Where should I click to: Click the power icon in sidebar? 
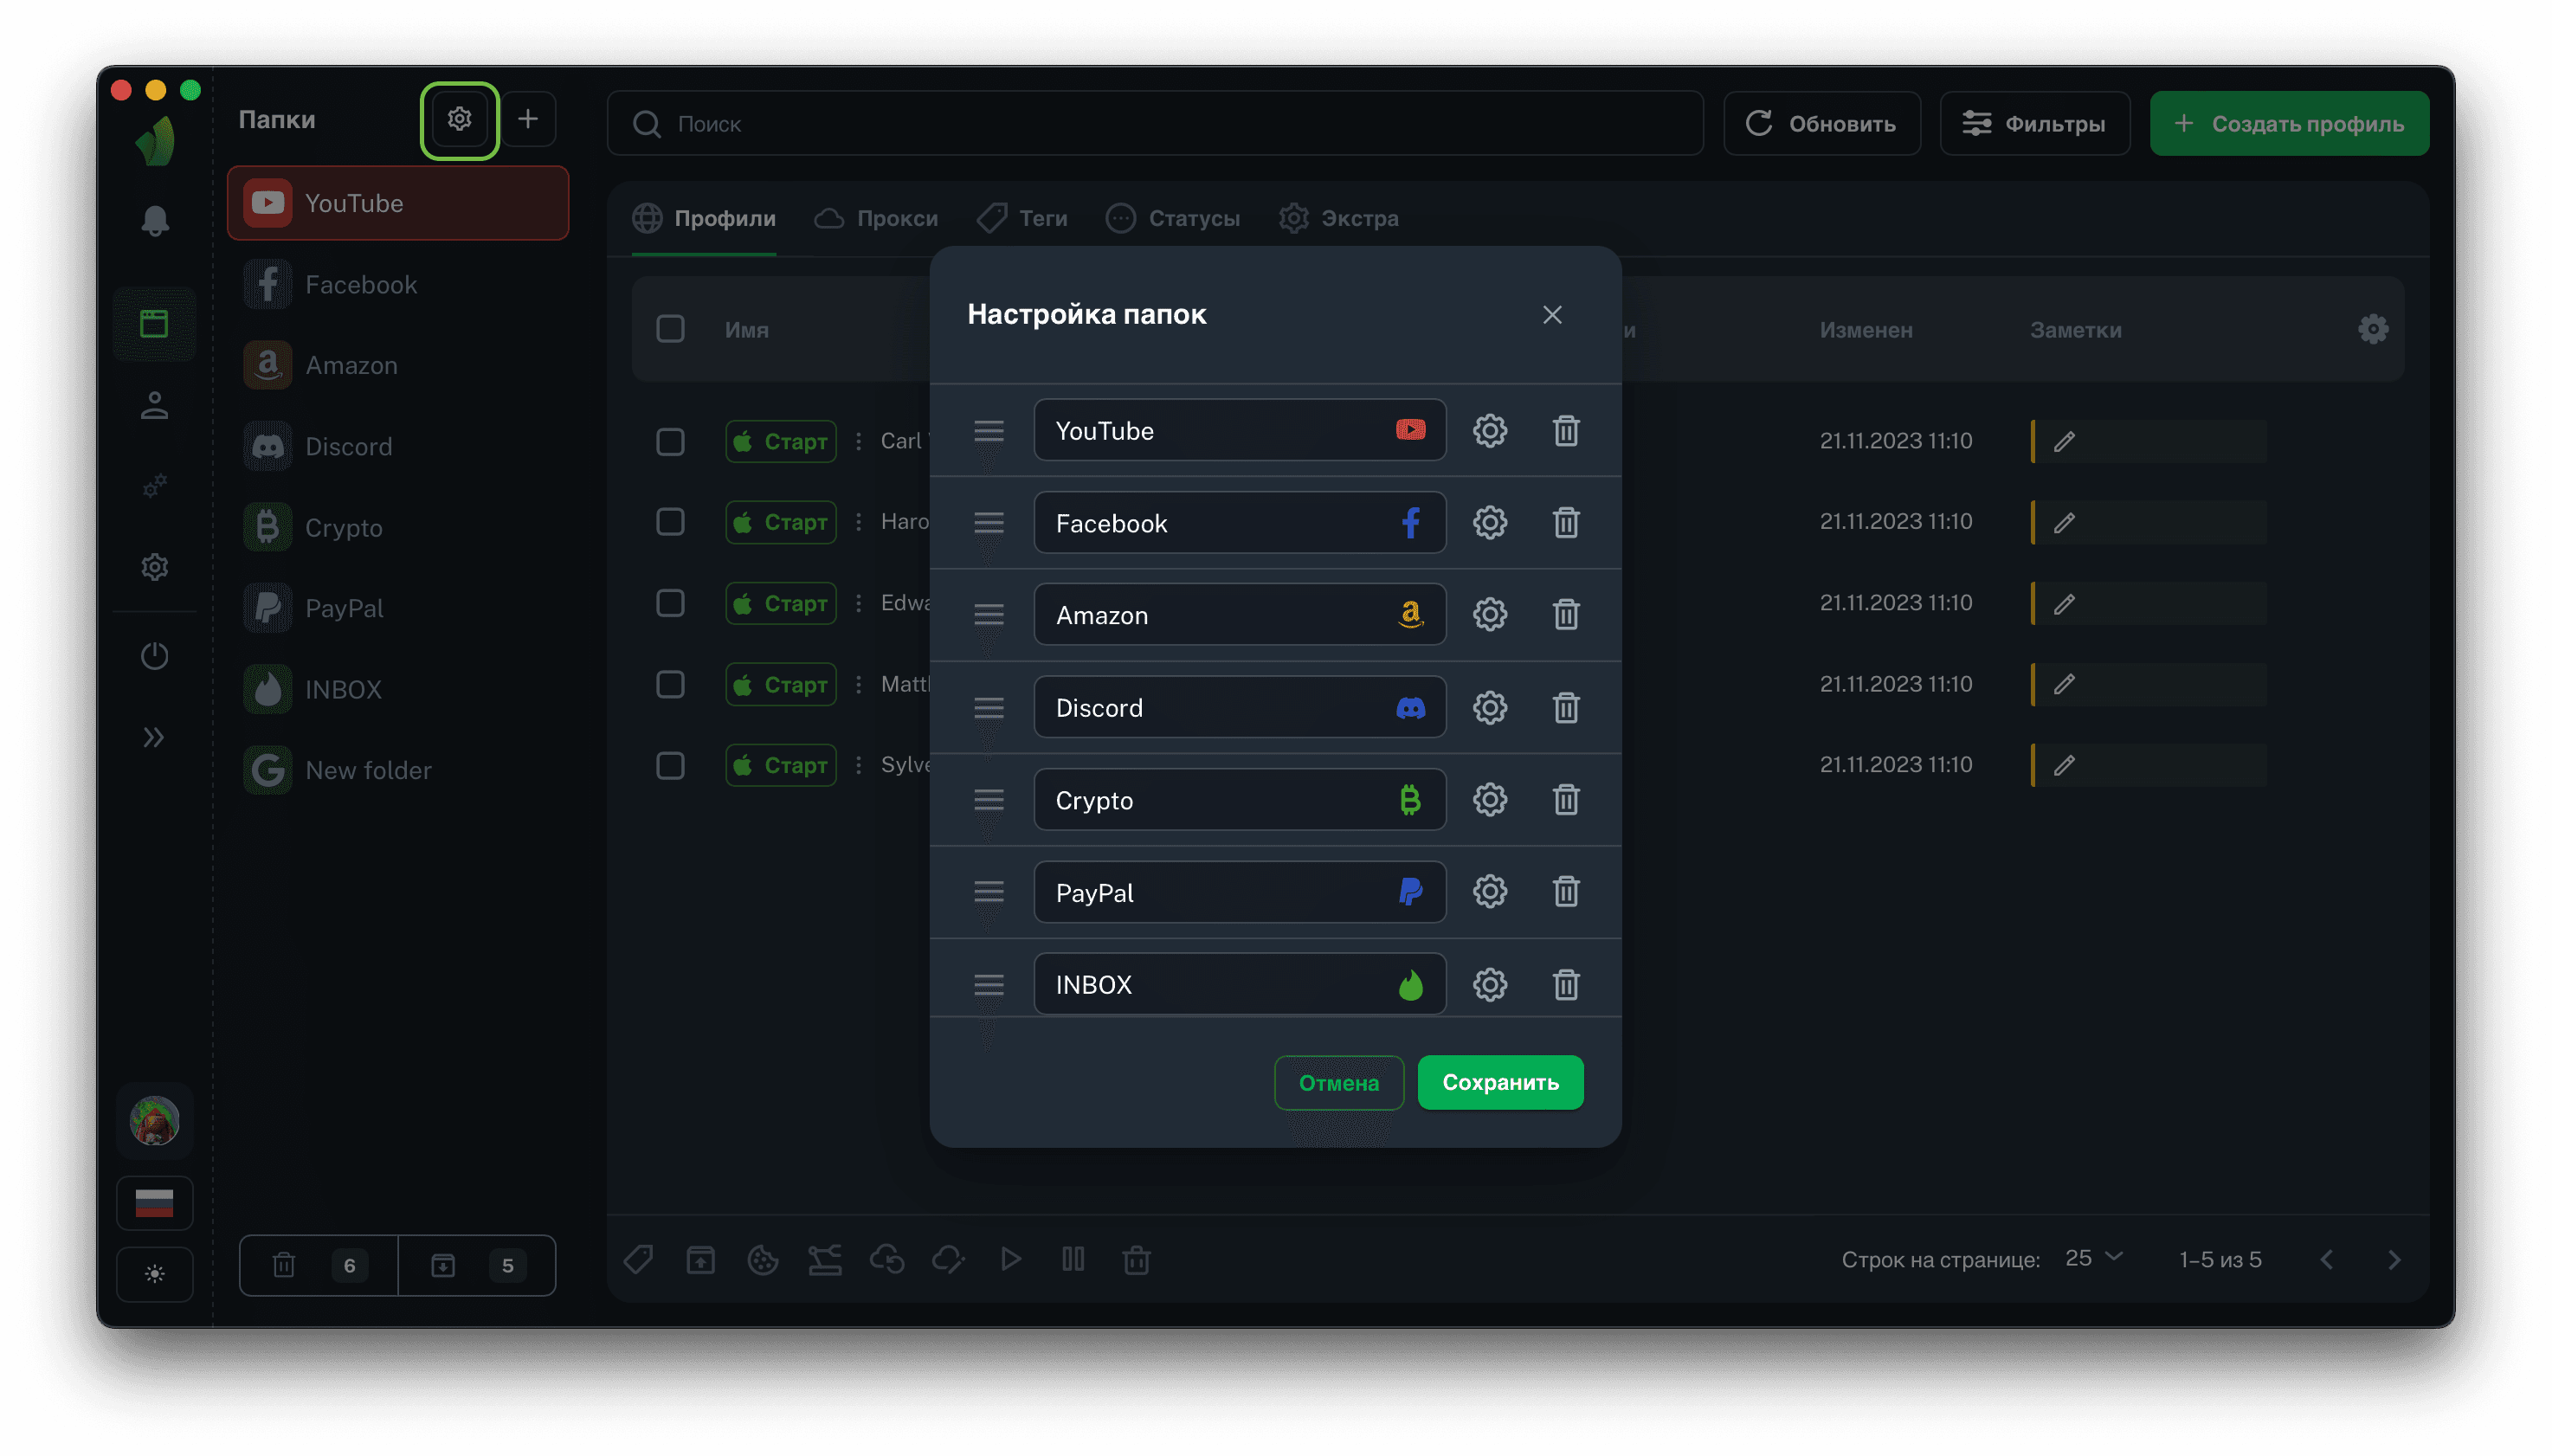[154, 656]
